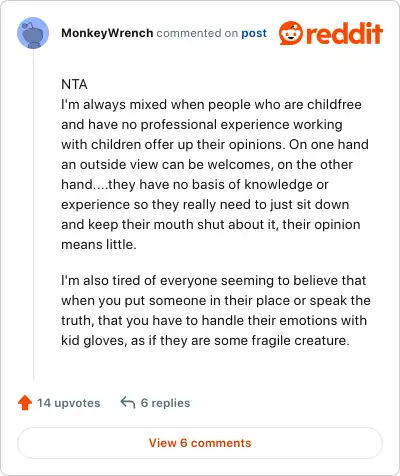Click the "6 replies" label

point(165,403)
